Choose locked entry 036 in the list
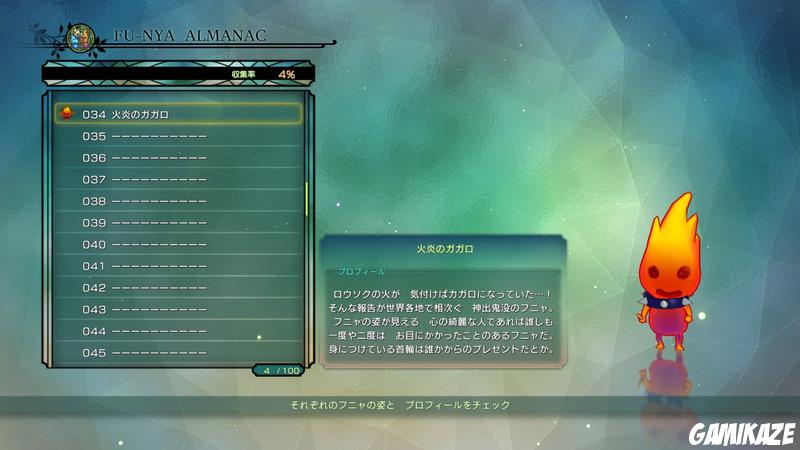This screenshot has height=450, width=800. click(178, 158)
